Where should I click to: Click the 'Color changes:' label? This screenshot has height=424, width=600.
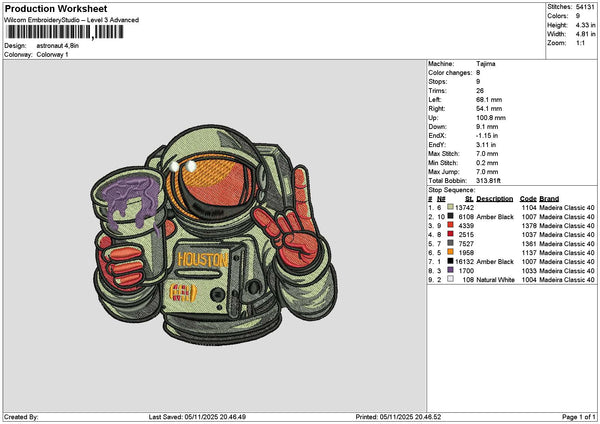pos(450,73)
